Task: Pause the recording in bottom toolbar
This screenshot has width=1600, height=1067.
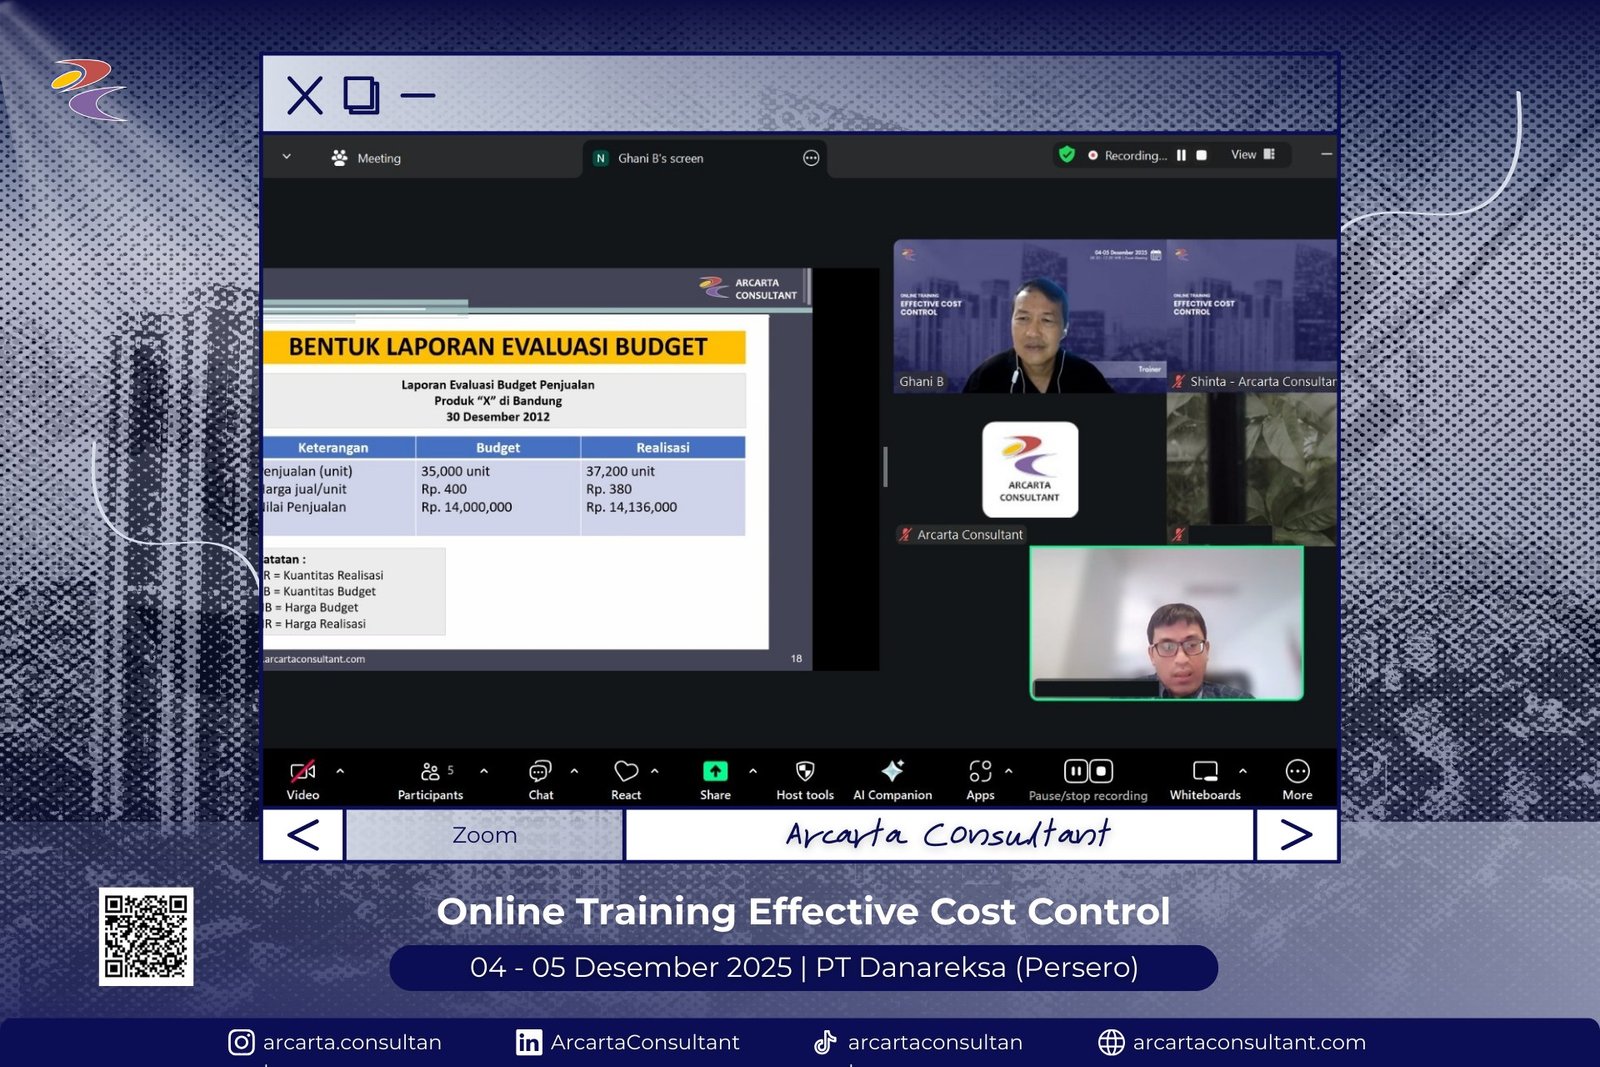Action: tap(1075, 771)
